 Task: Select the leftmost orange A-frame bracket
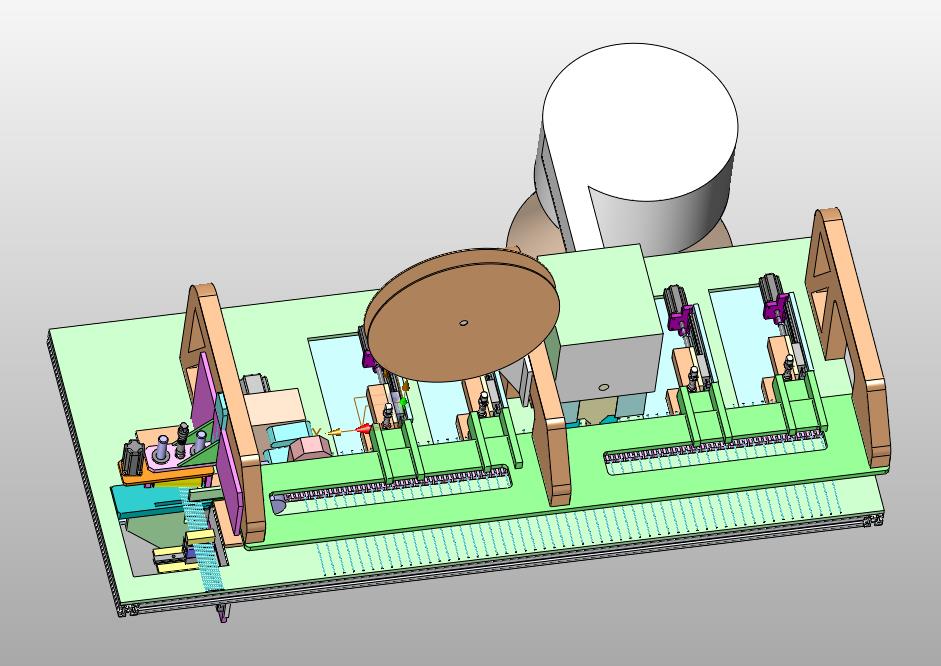point(222,408)
